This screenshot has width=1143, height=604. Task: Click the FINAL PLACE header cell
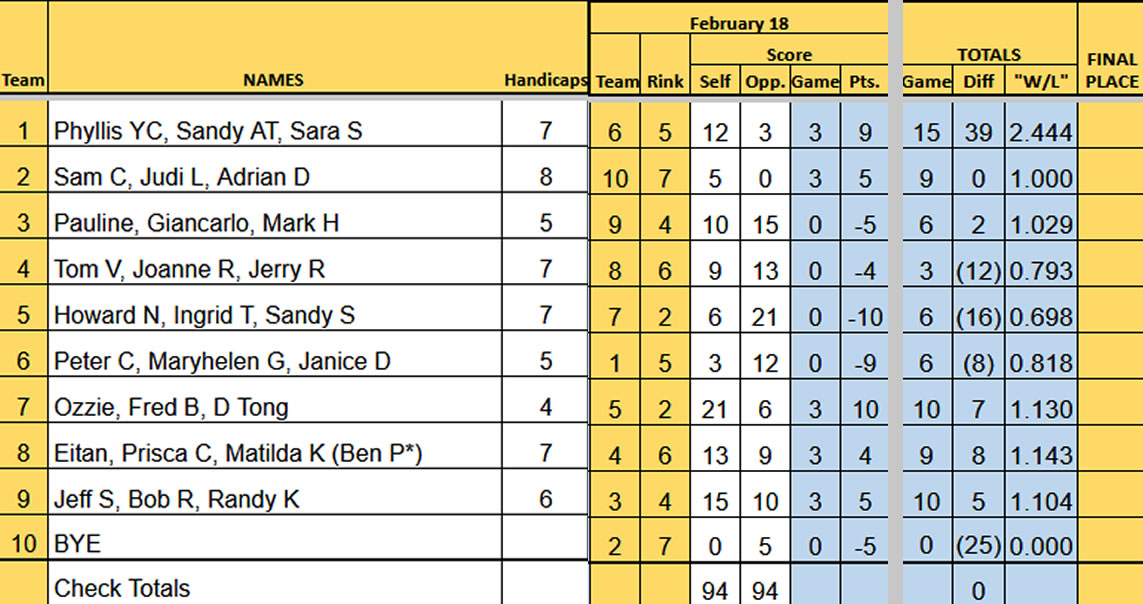1110,70
